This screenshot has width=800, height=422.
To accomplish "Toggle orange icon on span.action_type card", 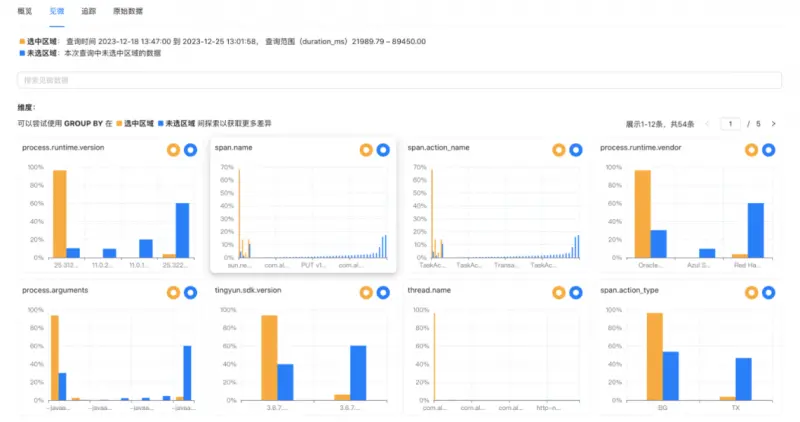I will (x=751, y=292).
